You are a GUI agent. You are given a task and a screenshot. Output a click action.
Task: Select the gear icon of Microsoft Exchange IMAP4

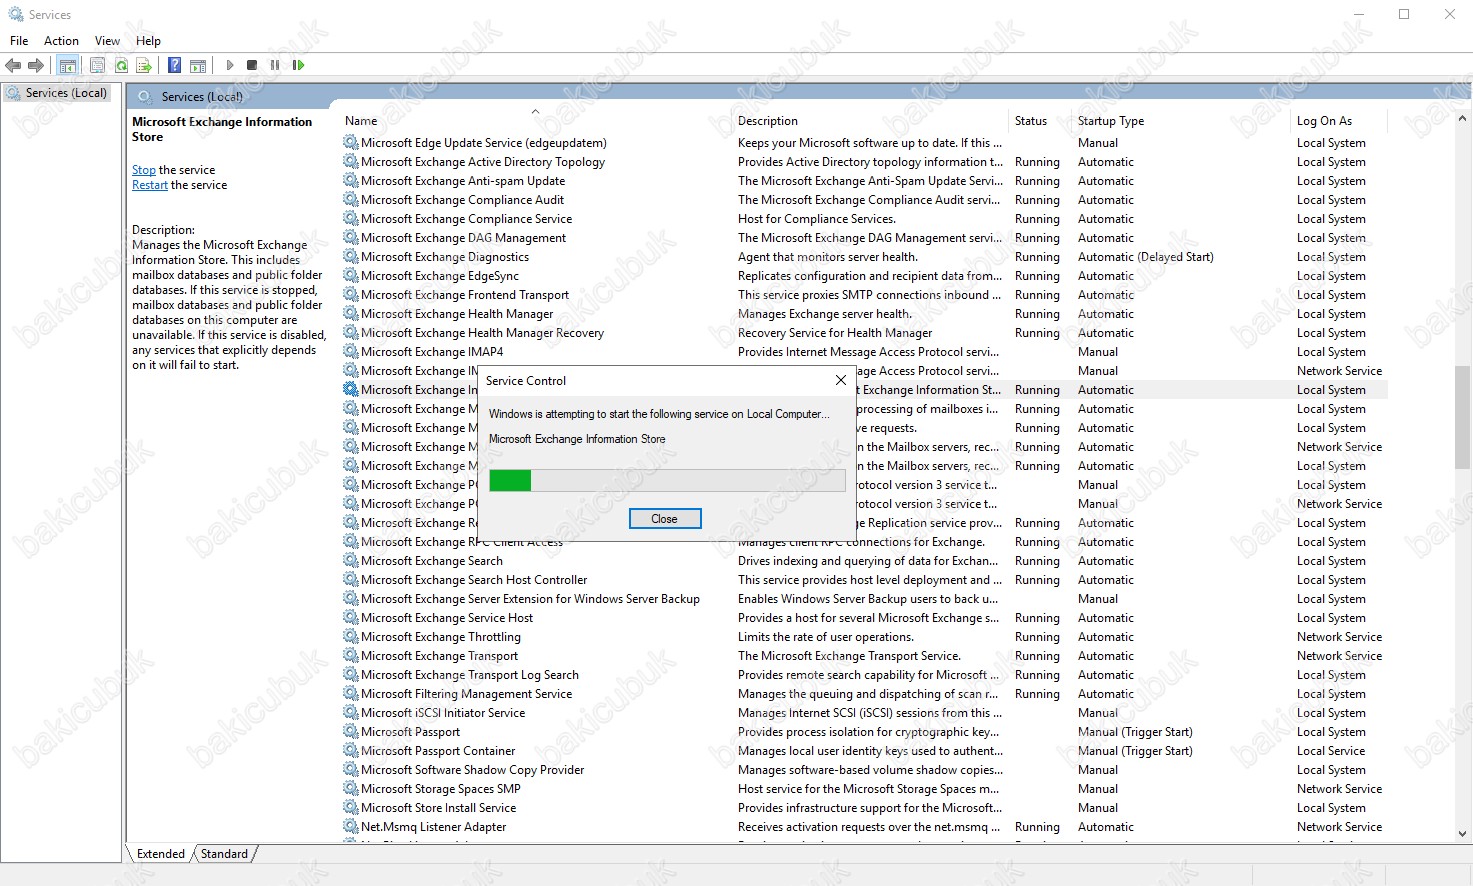pyautogui.click(x=350, y=352)
